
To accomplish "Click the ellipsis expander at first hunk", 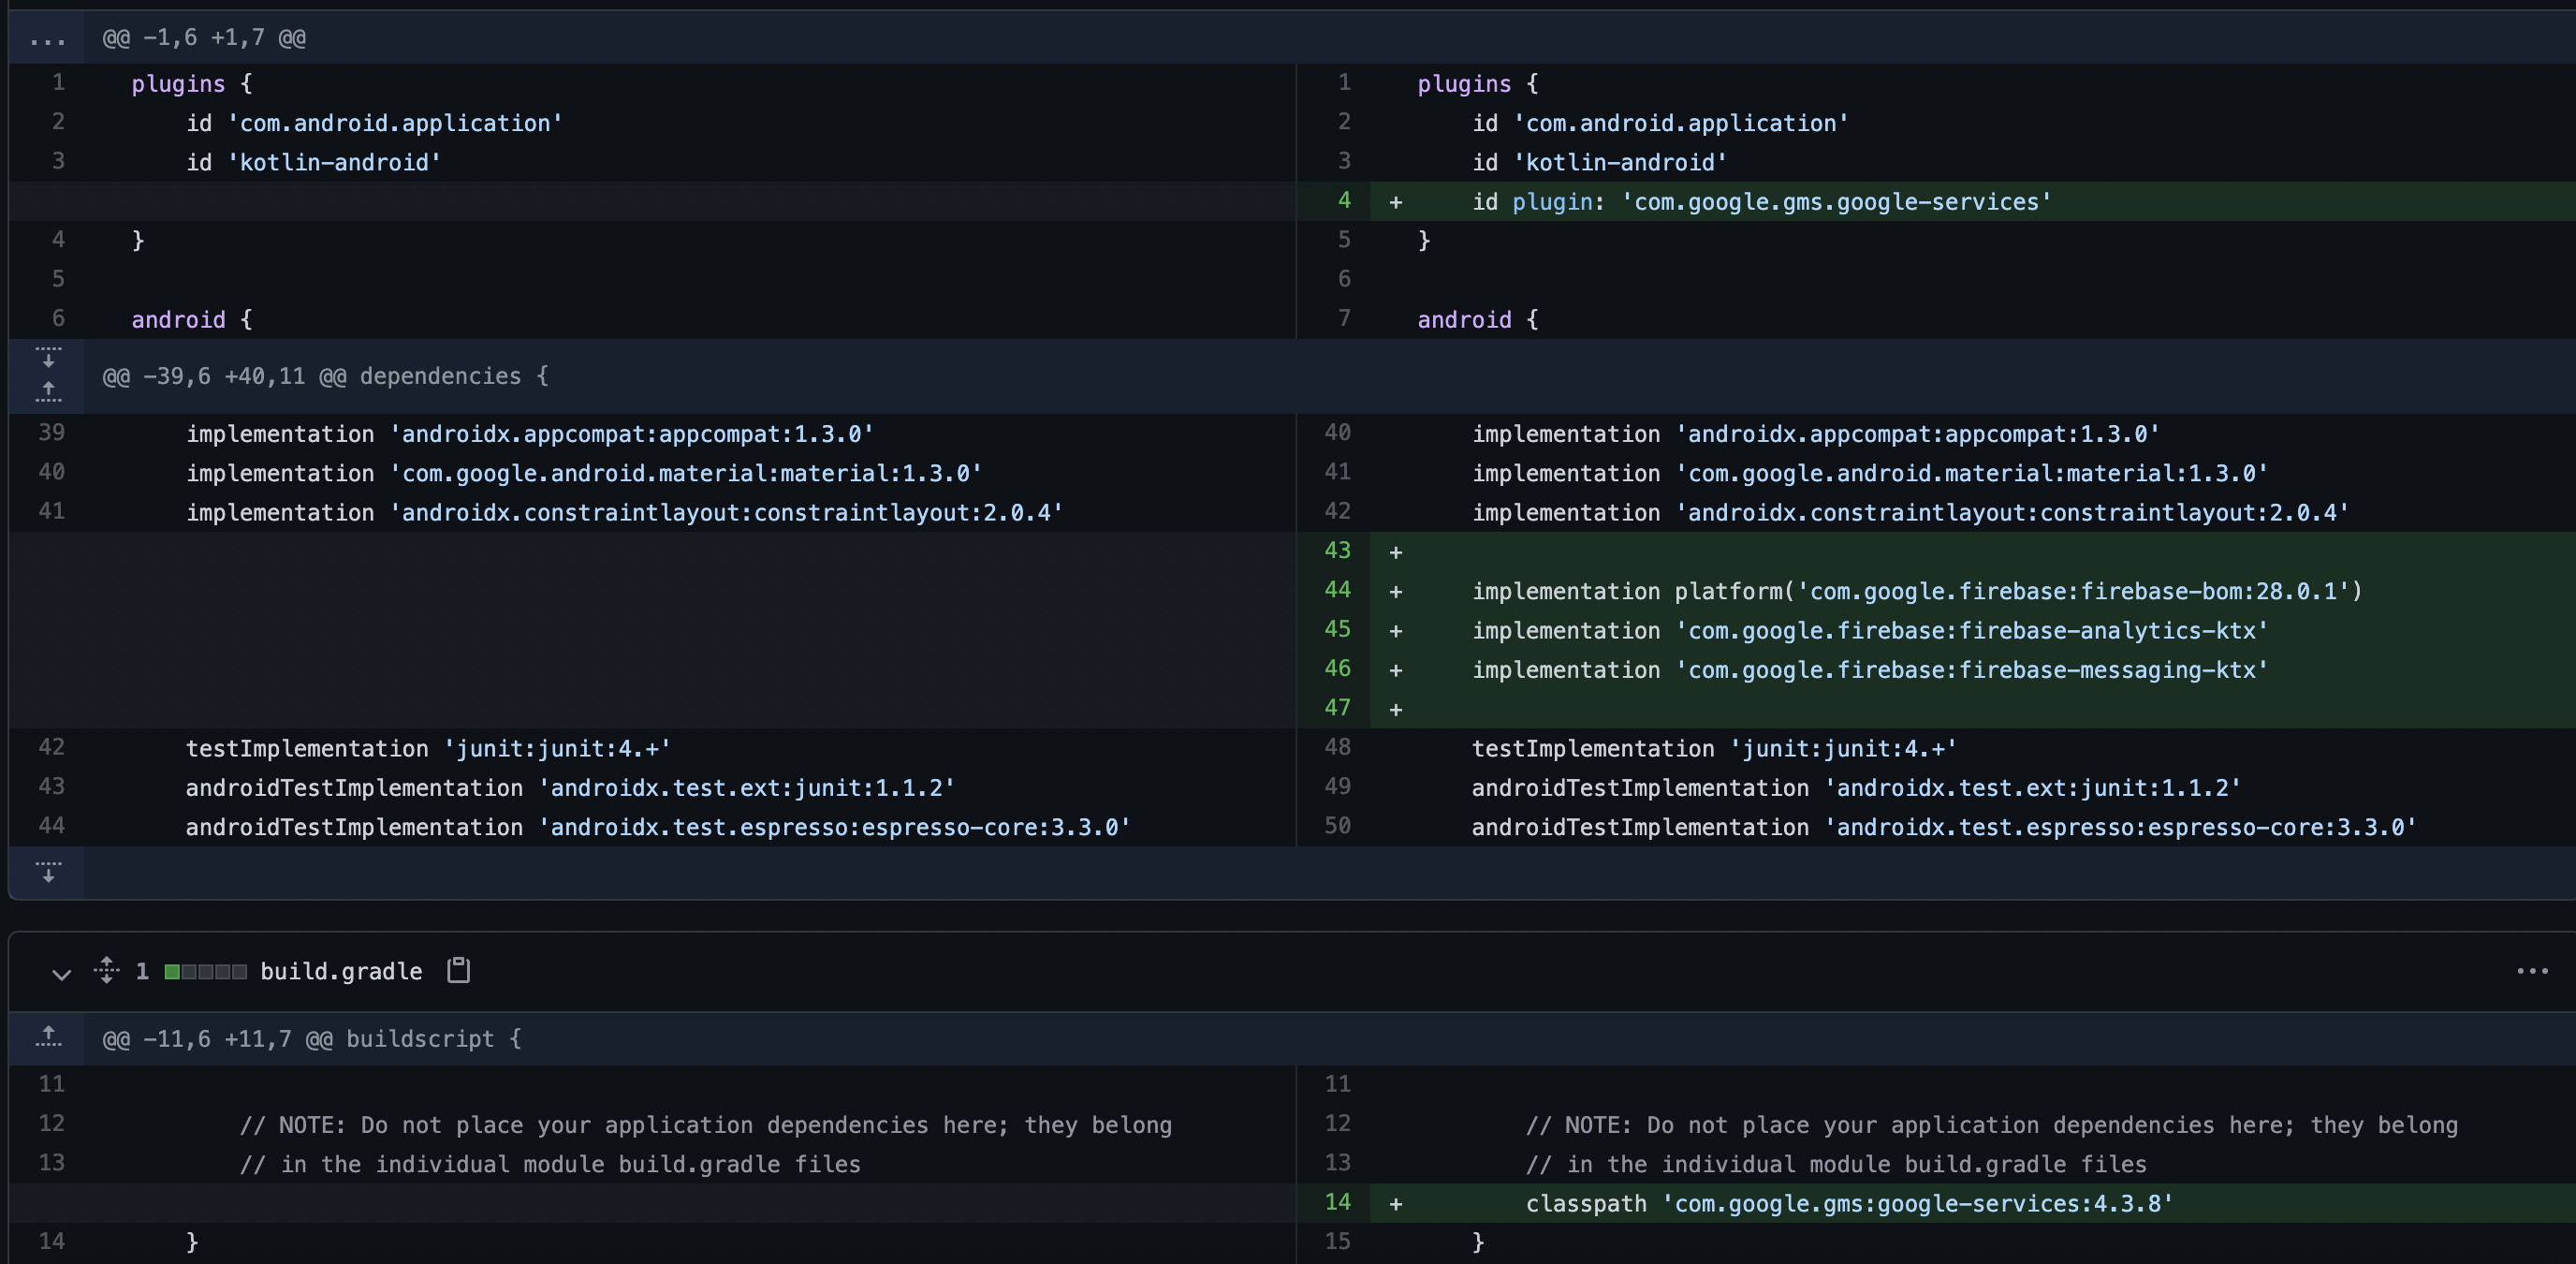I will 47,38.
